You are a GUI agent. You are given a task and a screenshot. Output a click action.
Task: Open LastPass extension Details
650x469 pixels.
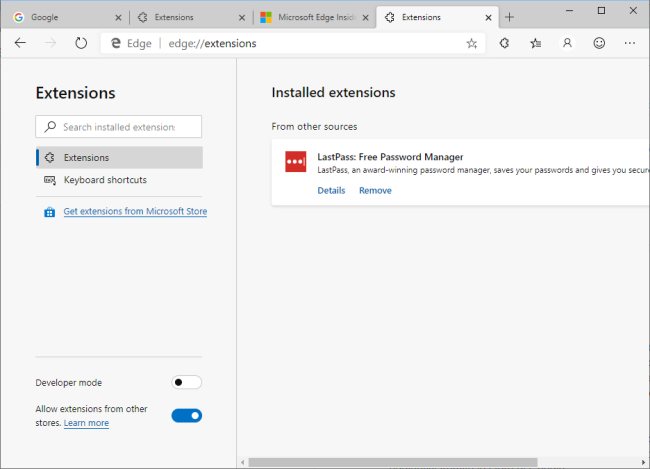tap(331, 190)
